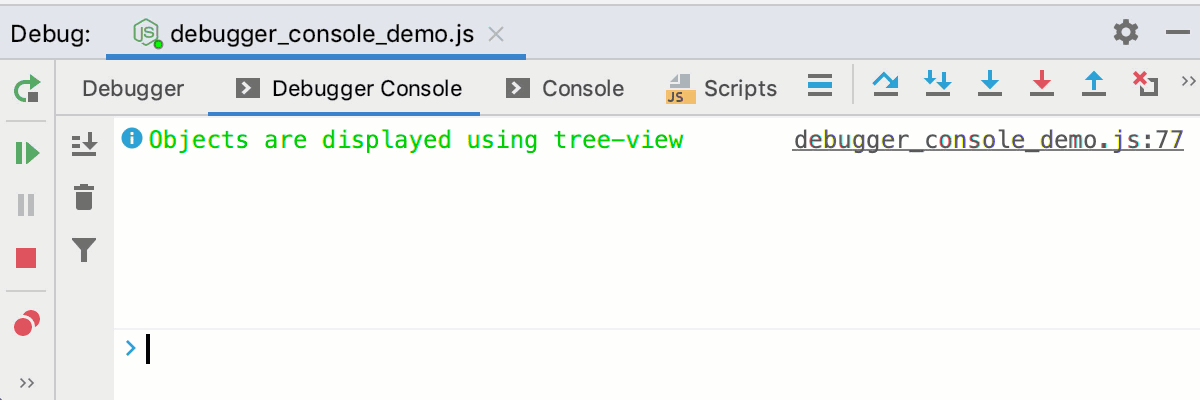Clear all console output with trash icon
Image resolution: width=1200 pixels, height=400 pixels.
coord(84,197)
